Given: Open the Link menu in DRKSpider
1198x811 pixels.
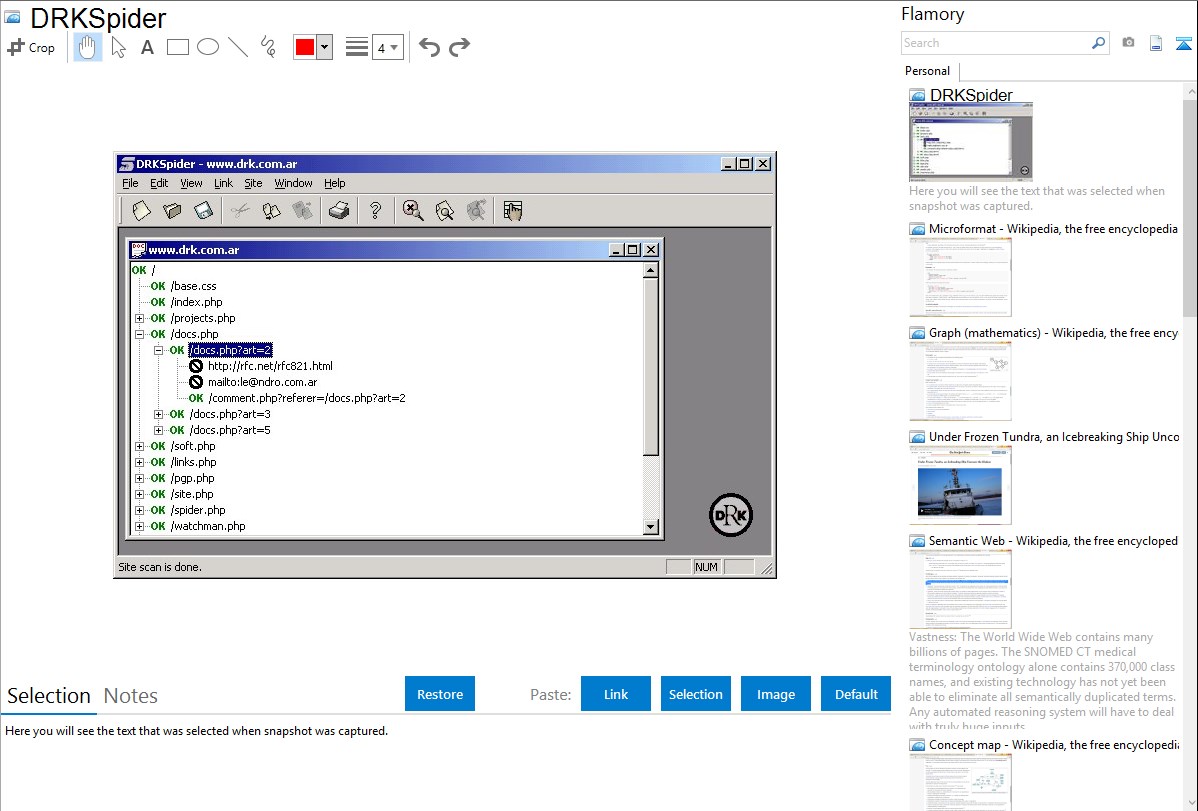Looking at the screenshot, I should [x=223, y=183].
